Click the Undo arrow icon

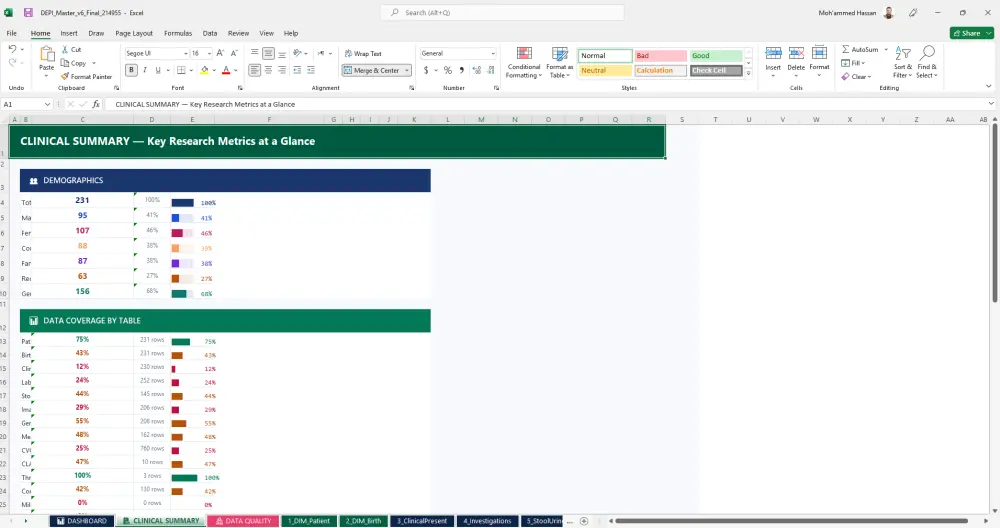(12, 49)
